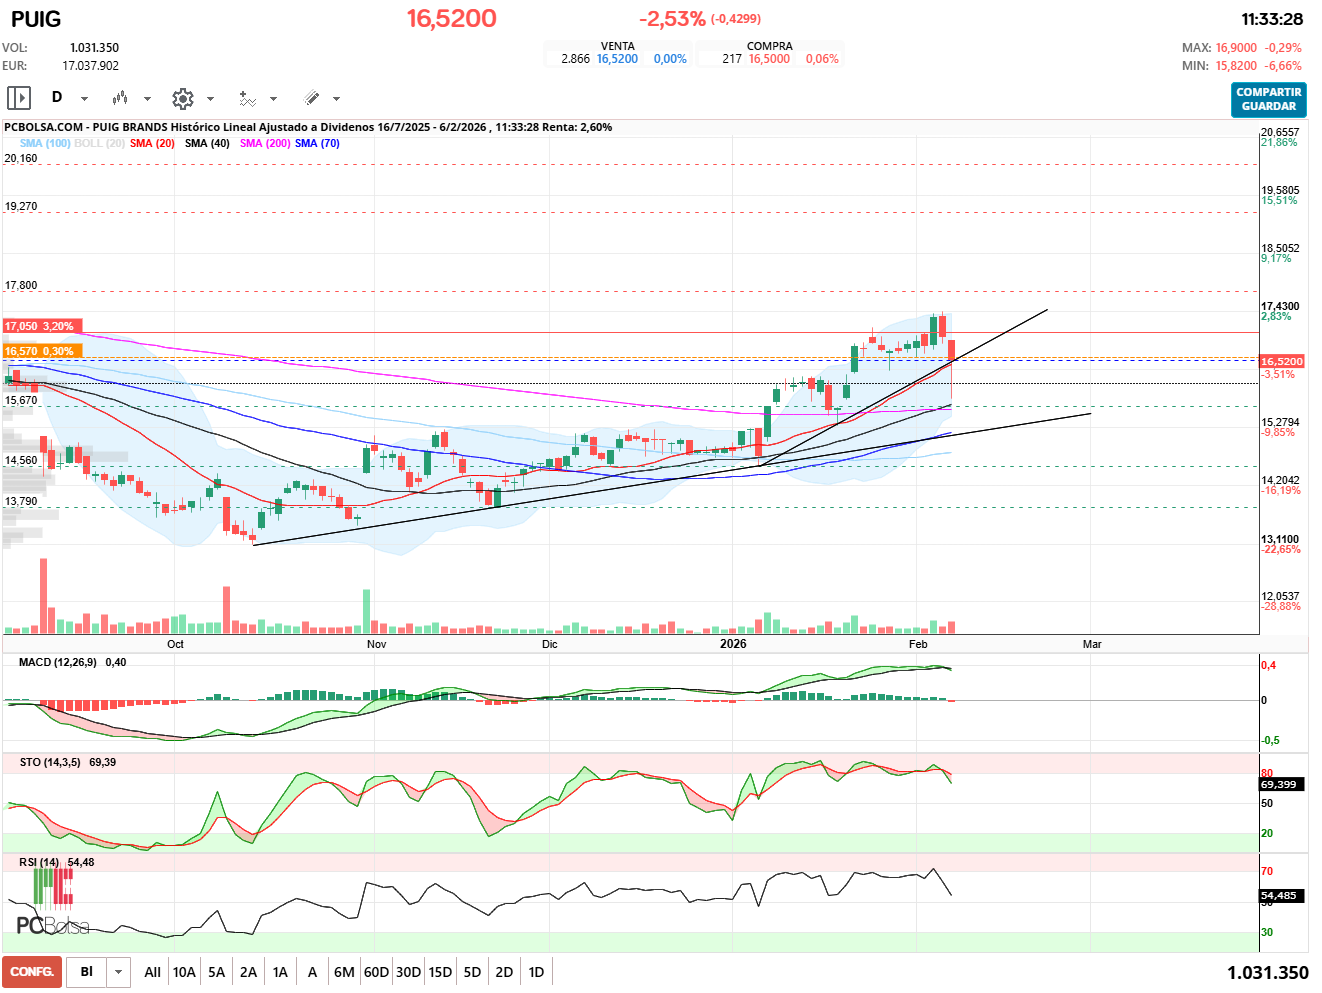Select the drawing pencil tool
This screenshot has height=993, width=1322.
[311, 98]
